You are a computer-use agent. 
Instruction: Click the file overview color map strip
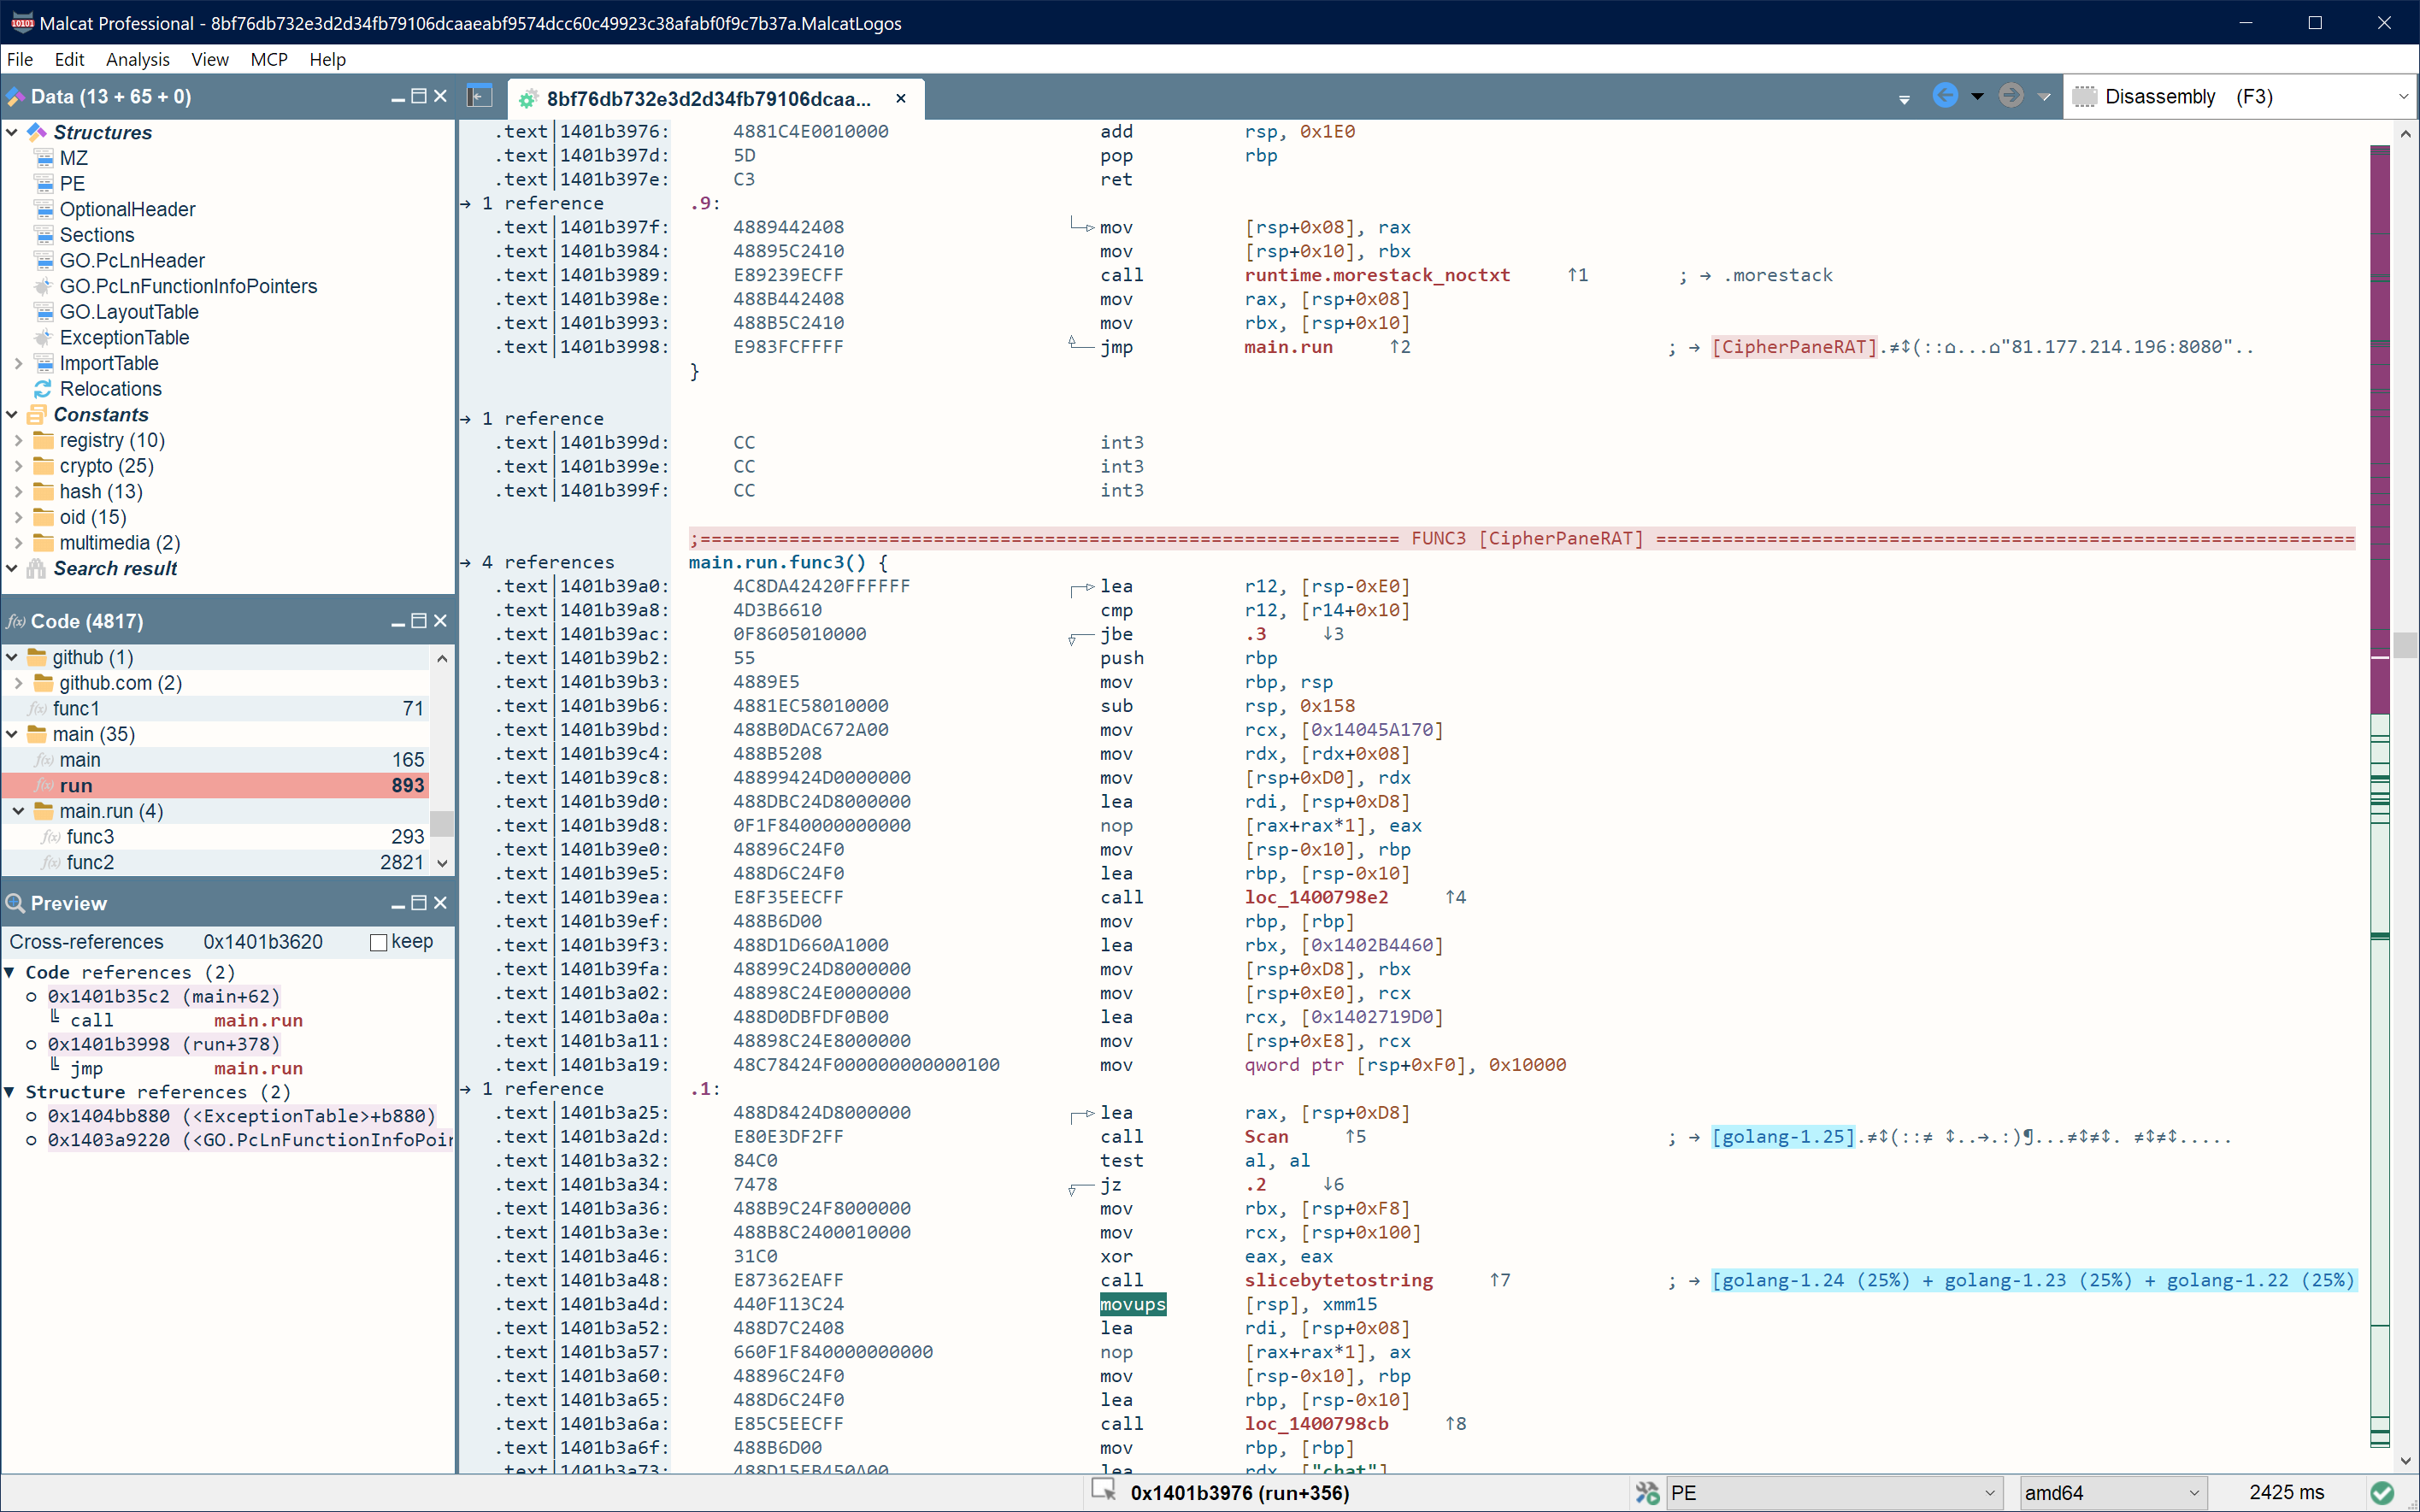[x=2380, y=796]
